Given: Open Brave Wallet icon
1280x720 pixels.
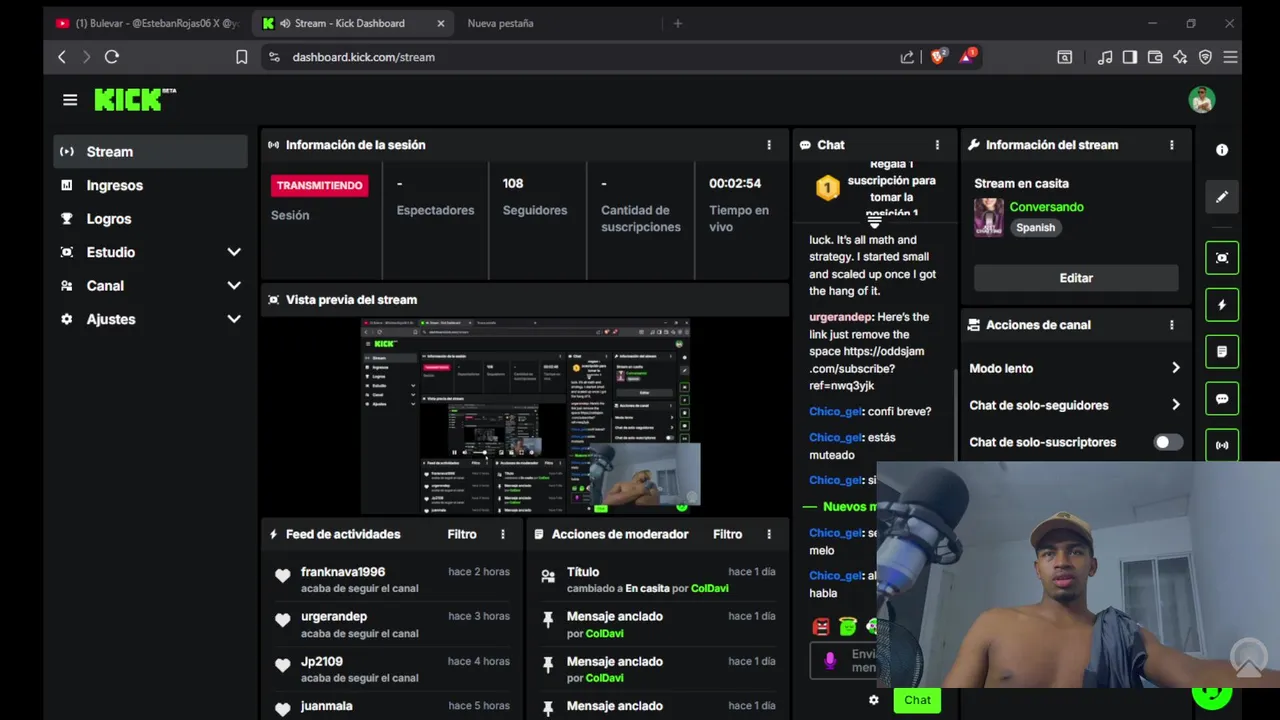Looking at the screenshot, I should 1155,57.
